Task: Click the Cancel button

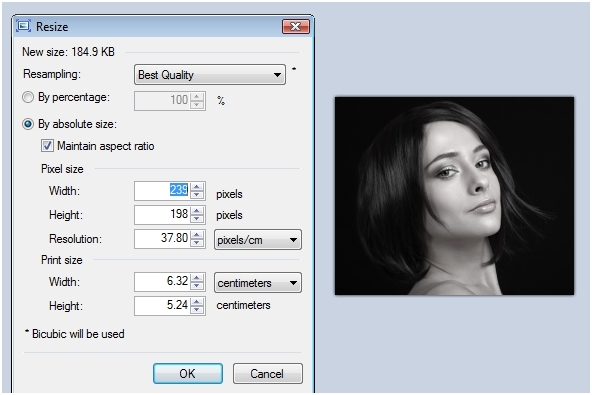Action: pos(267,373)
